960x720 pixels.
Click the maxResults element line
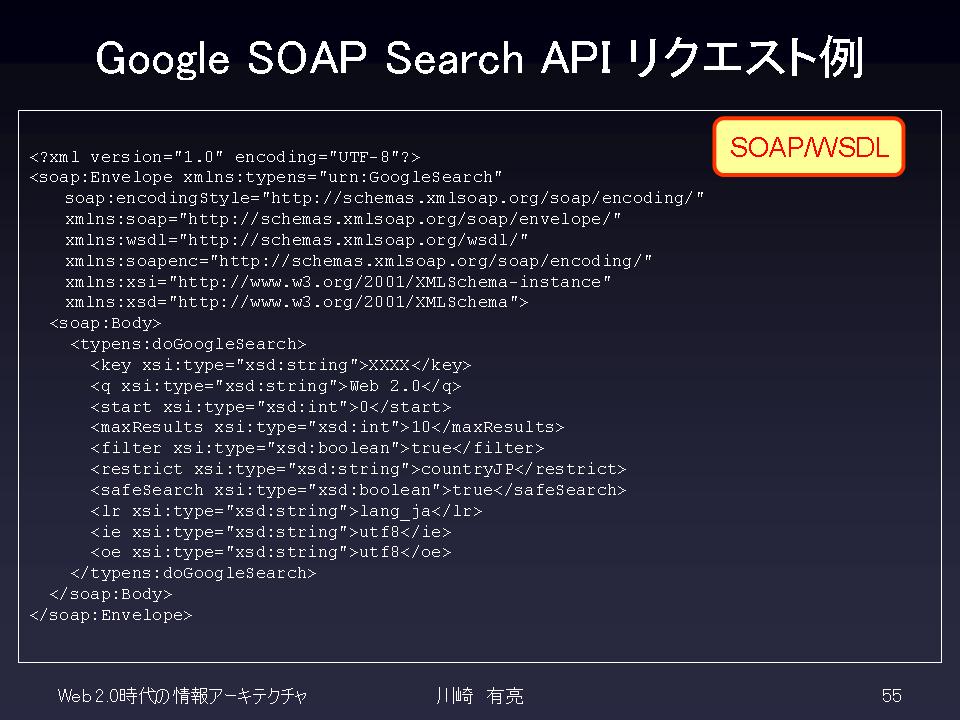pos(328,427)
